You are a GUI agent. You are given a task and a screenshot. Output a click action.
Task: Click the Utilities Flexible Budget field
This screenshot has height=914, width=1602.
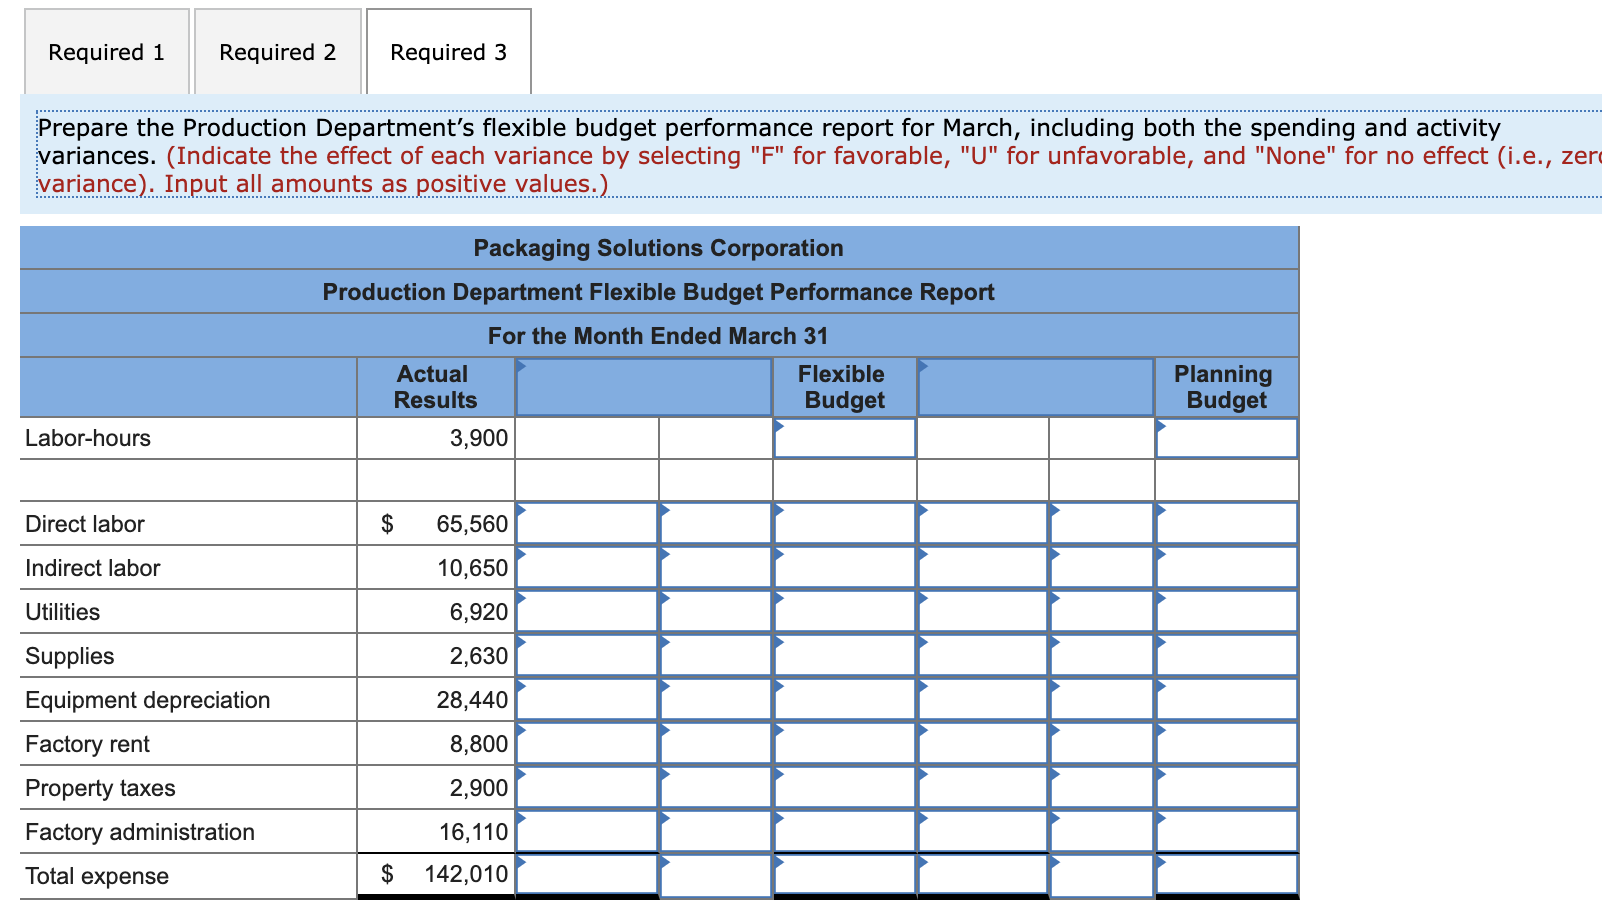point(845,612)
